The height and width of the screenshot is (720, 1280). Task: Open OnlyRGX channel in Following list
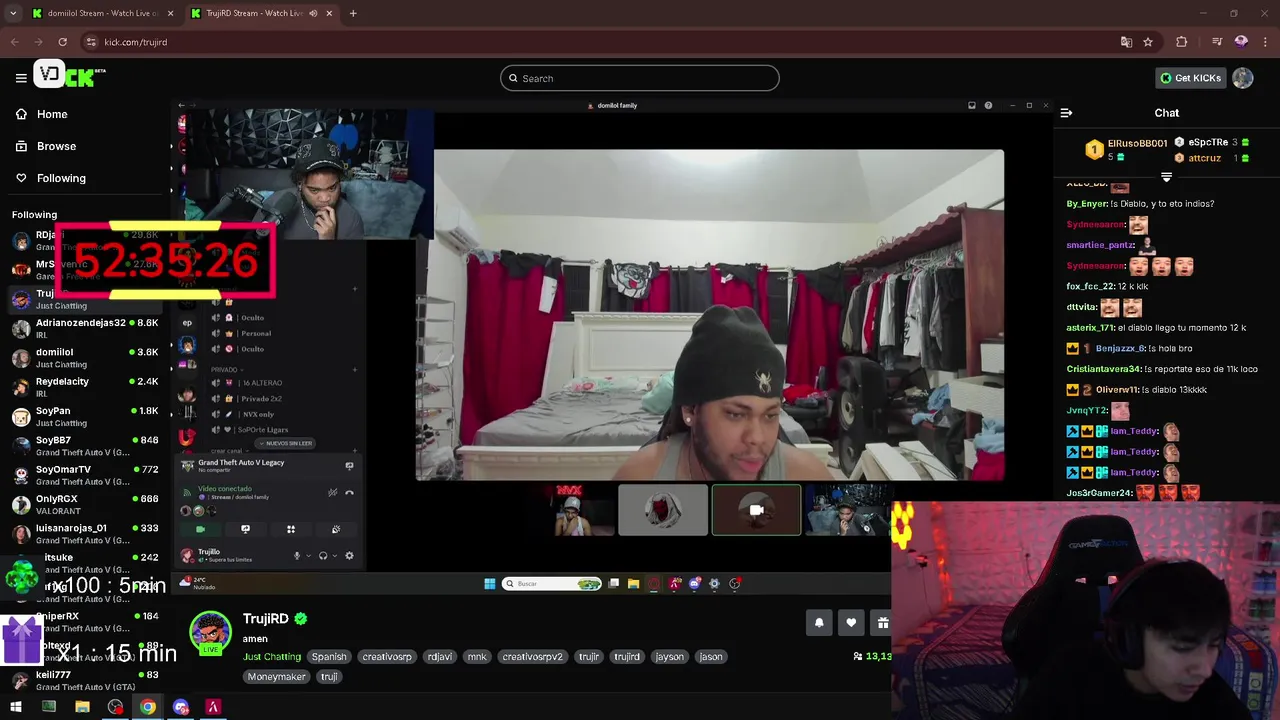point(85,504)
